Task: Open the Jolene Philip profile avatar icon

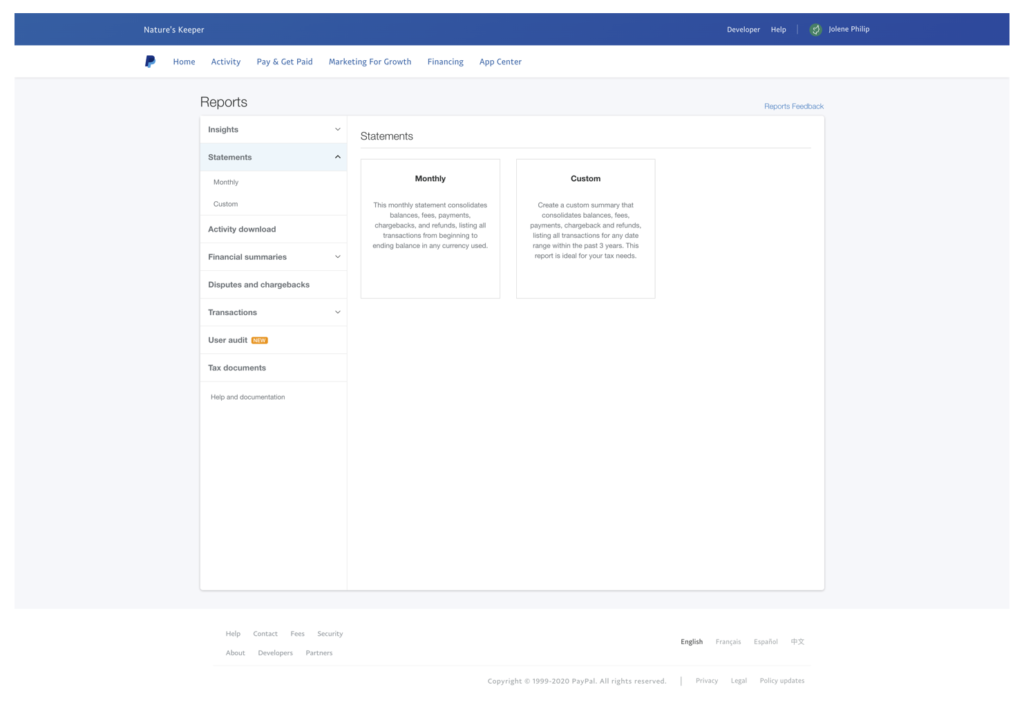Action: click(815, 29)
